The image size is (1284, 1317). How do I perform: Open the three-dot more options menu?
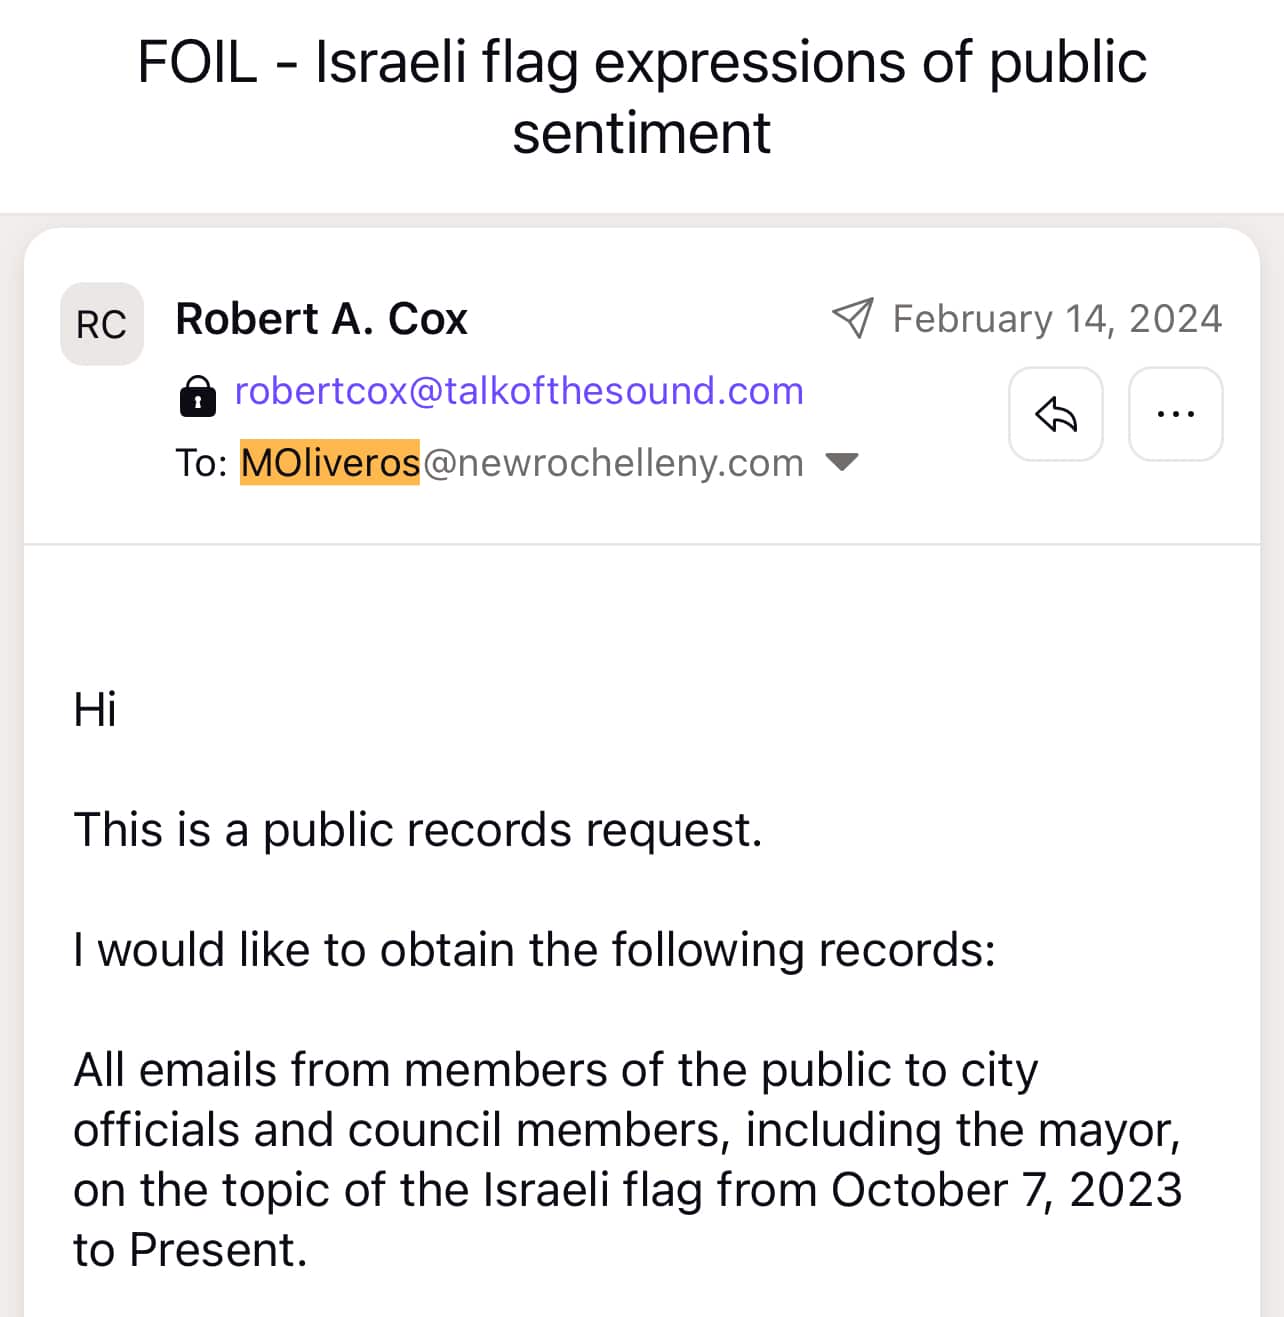point(1175,414)
